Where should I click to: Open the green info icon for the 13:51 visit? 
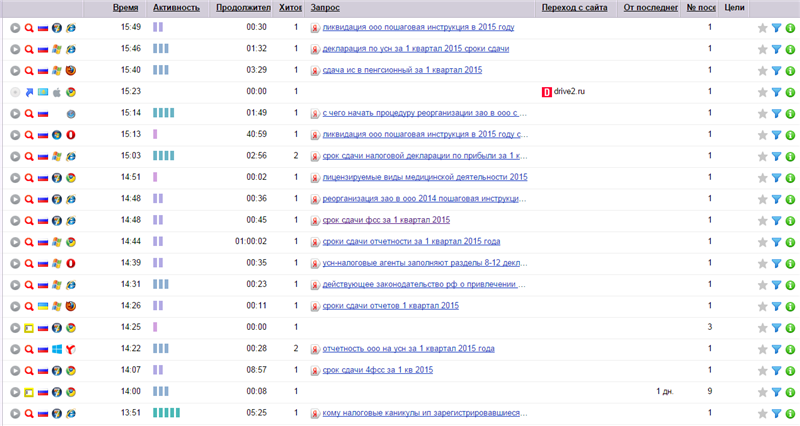pos(790,414)
